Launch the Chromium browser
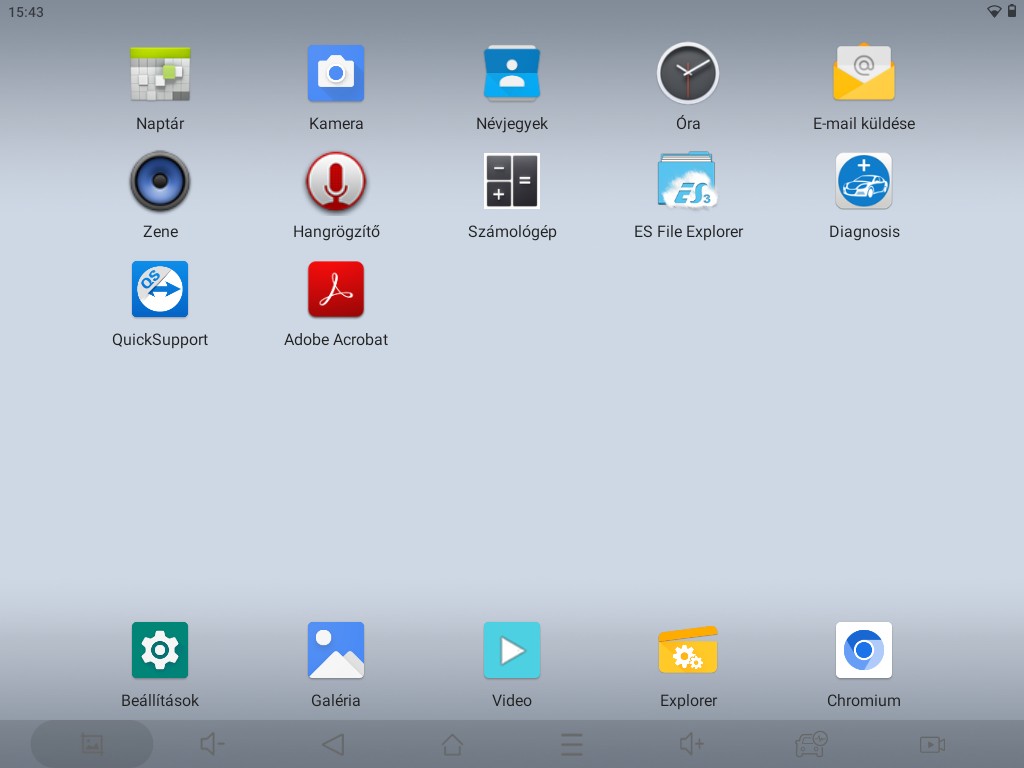The height and width of the screenshot is (768, 1024). (x=864, y=651)
